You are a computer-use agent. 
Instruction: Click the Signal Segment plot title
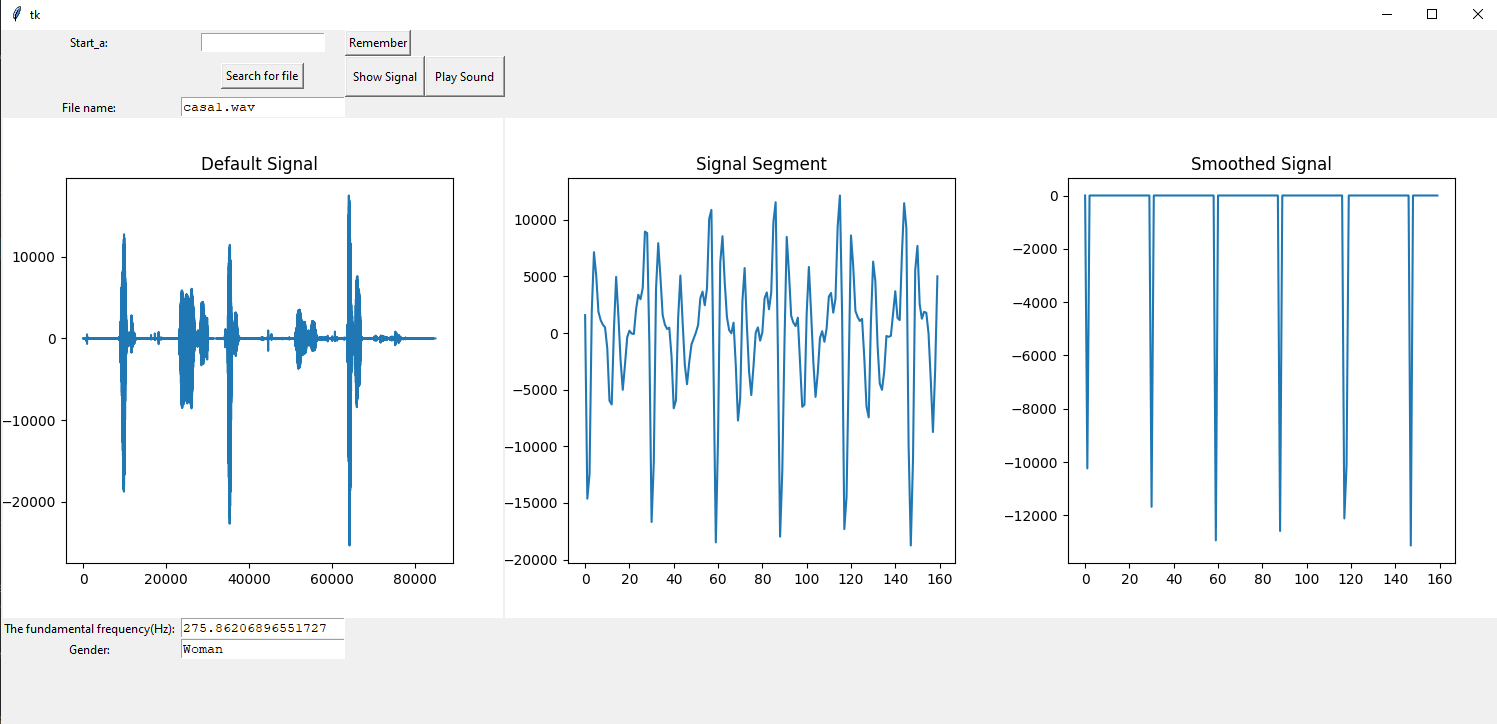760,163
